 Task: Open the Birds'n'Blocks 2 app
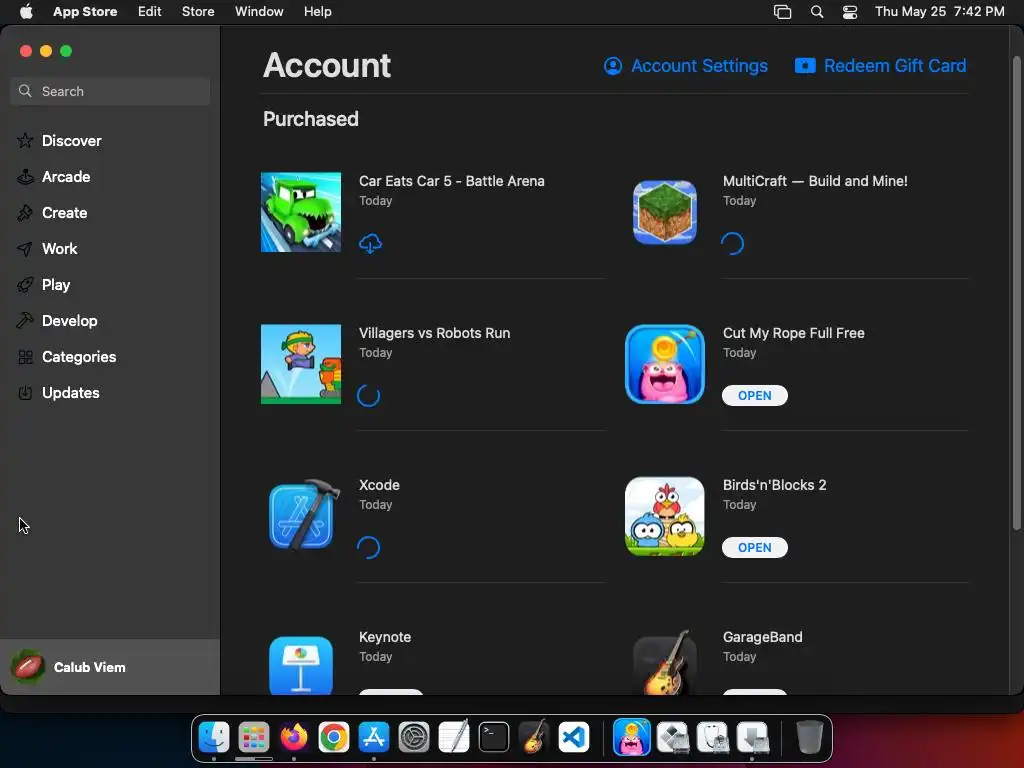tap(754, 547)
